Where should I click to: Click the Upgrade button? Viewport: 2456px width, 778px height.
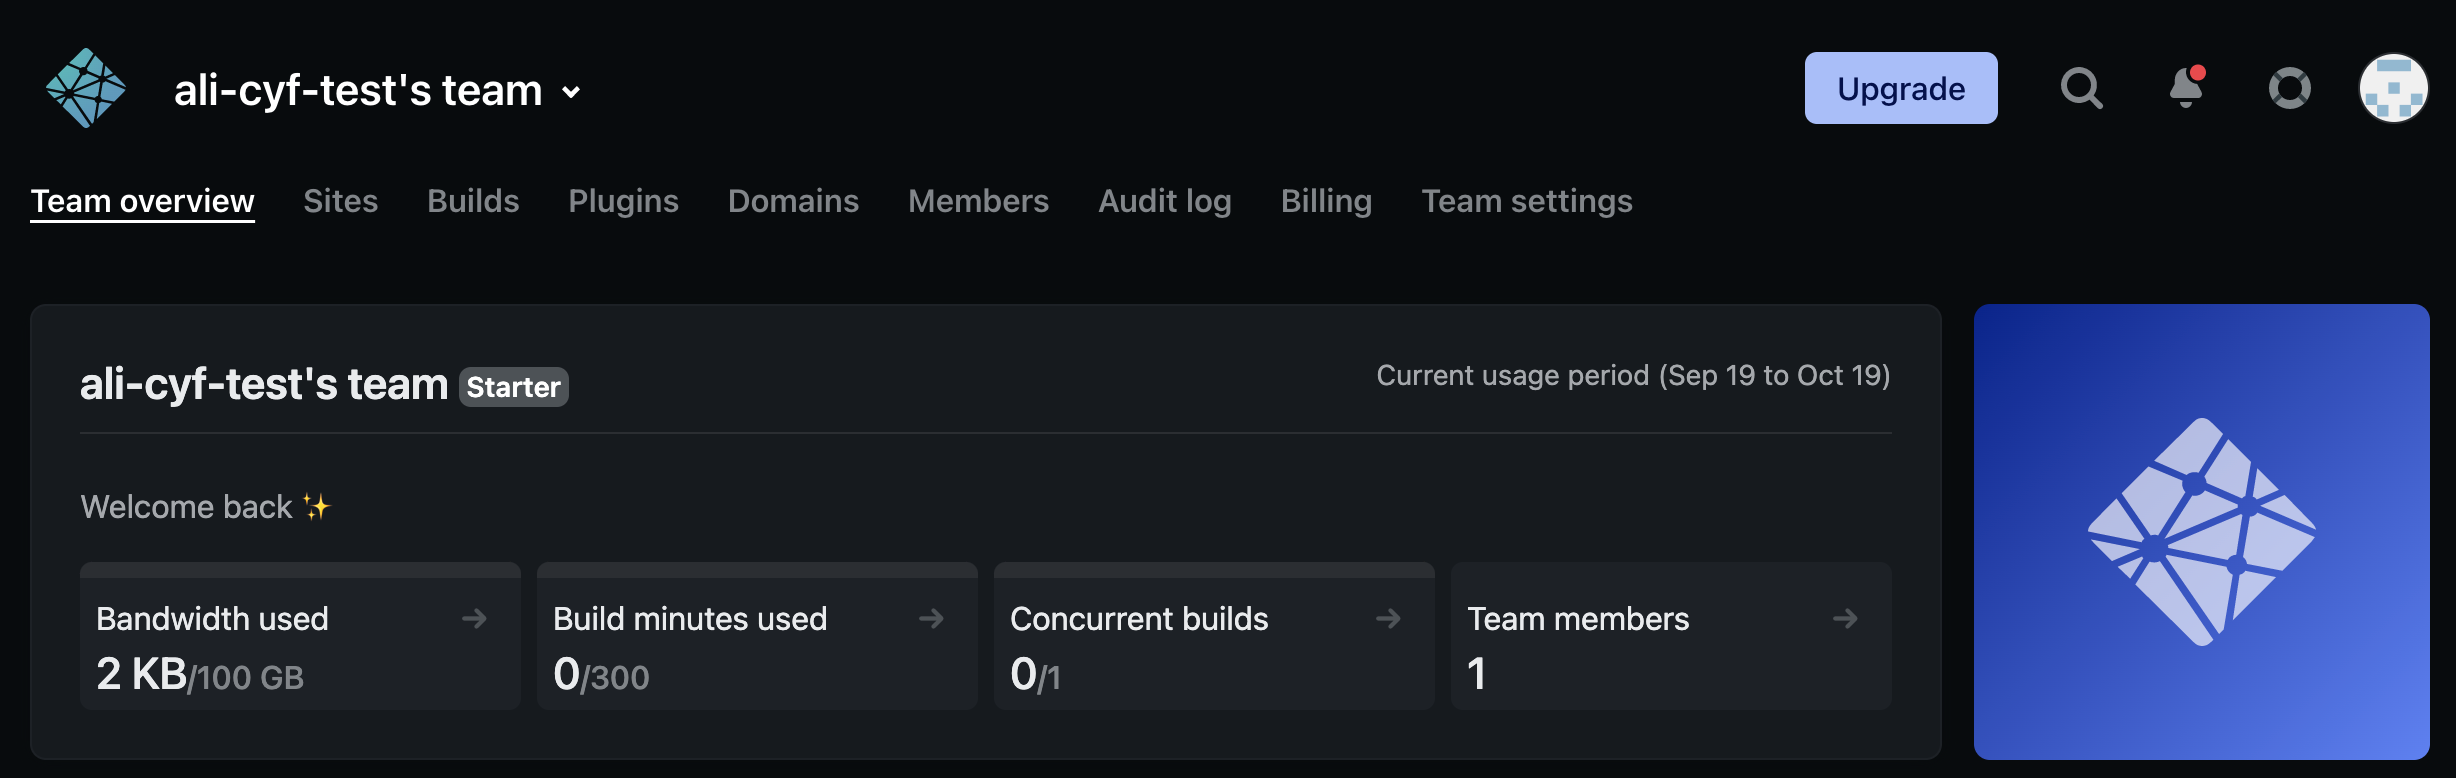click(x=1899, y=88)
